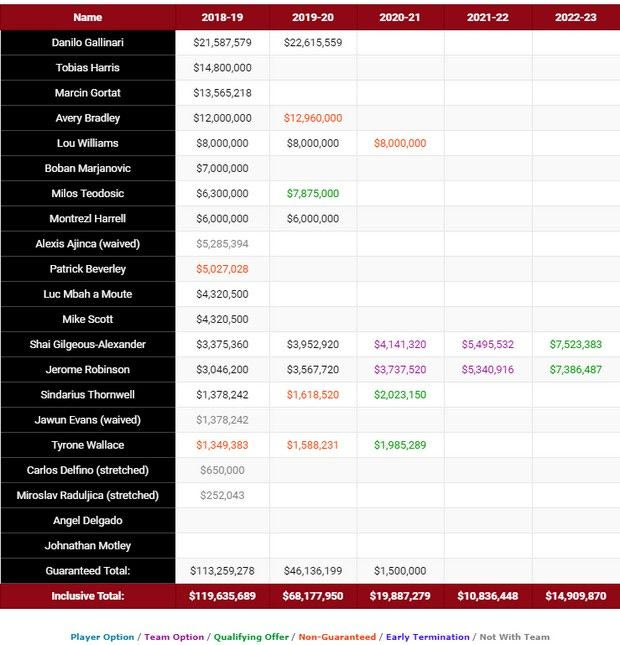Select the 2018-19 column header
Screen dimensions: 620x645
coord(221,17)
